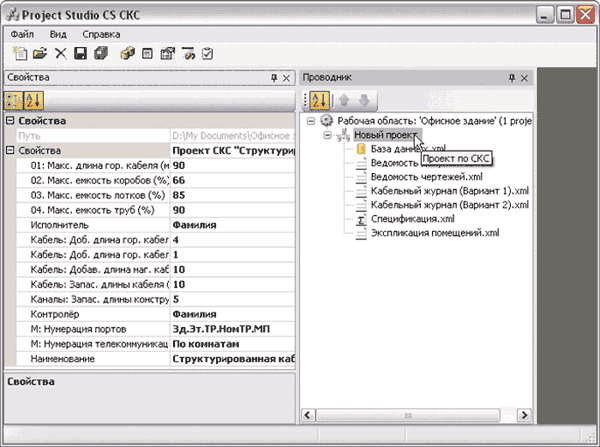
Task: Click the properties window toolbar icon
Action: point(168,54)
